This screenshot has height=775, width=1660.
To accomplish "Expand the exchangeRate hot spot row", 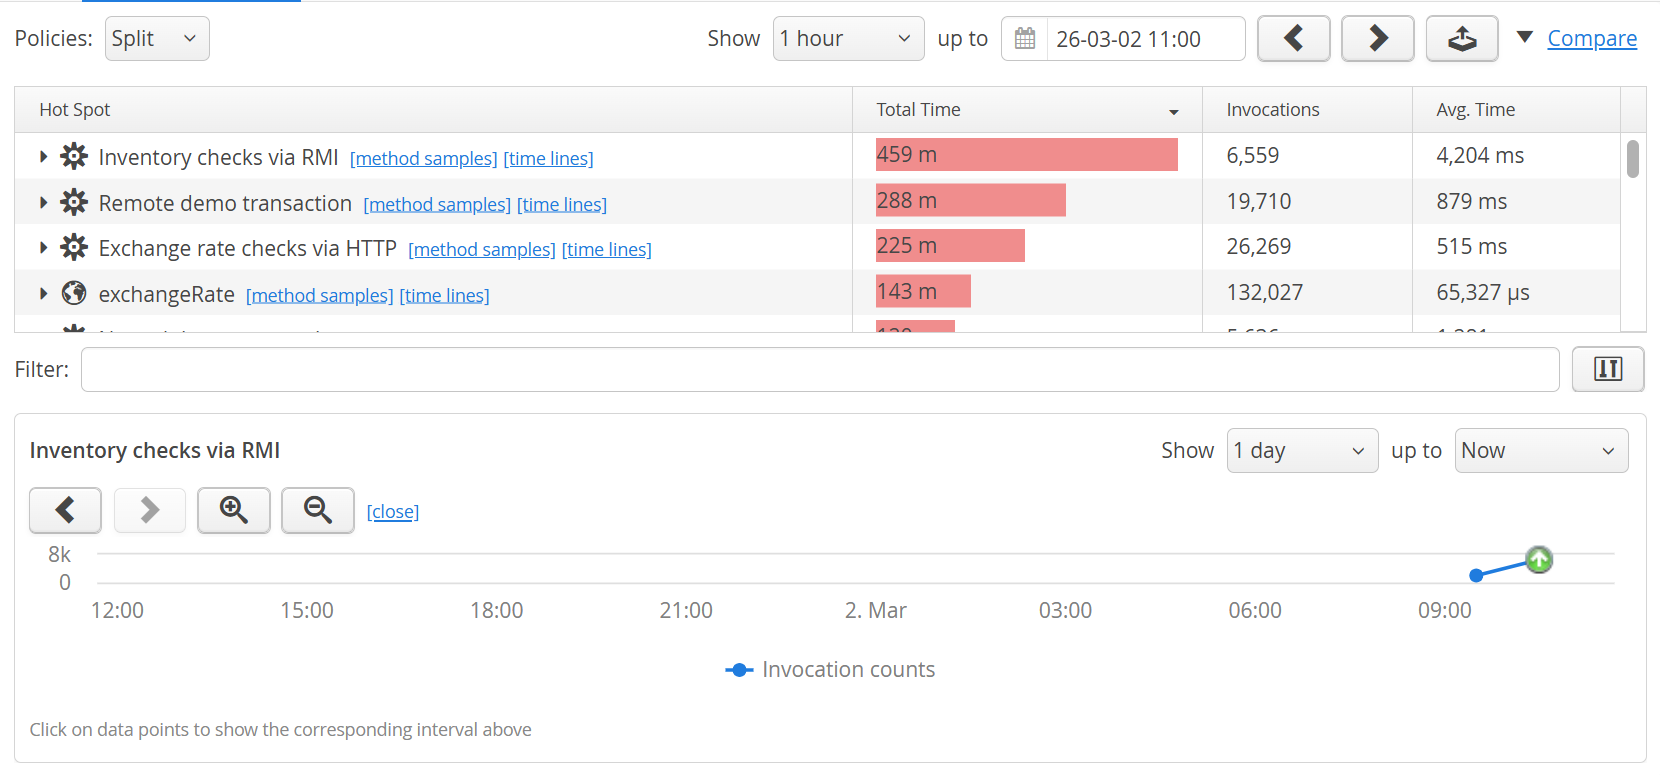I will point(43,294).
